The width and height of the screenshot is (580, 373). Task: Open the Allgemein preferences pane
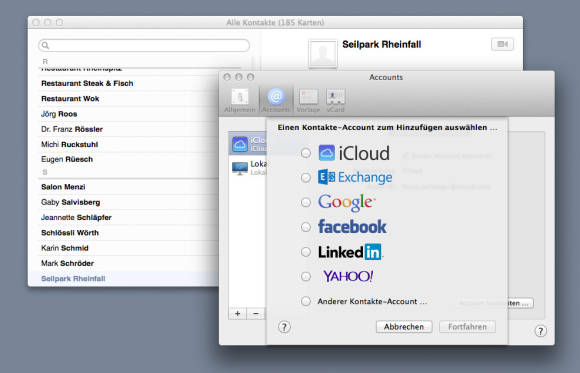pyautogui.click(x=240, y=100)
